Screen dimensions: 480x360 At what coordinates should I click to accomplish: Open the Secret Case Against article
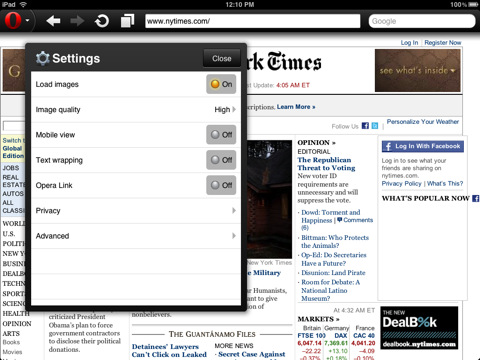[252, 354]
